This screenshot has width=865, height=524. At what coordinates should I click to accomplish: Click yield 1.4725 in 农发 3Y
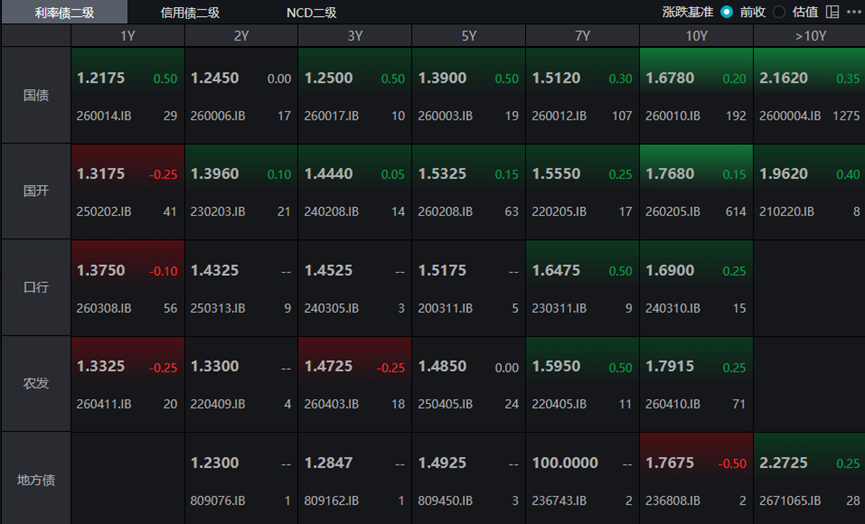328,366
